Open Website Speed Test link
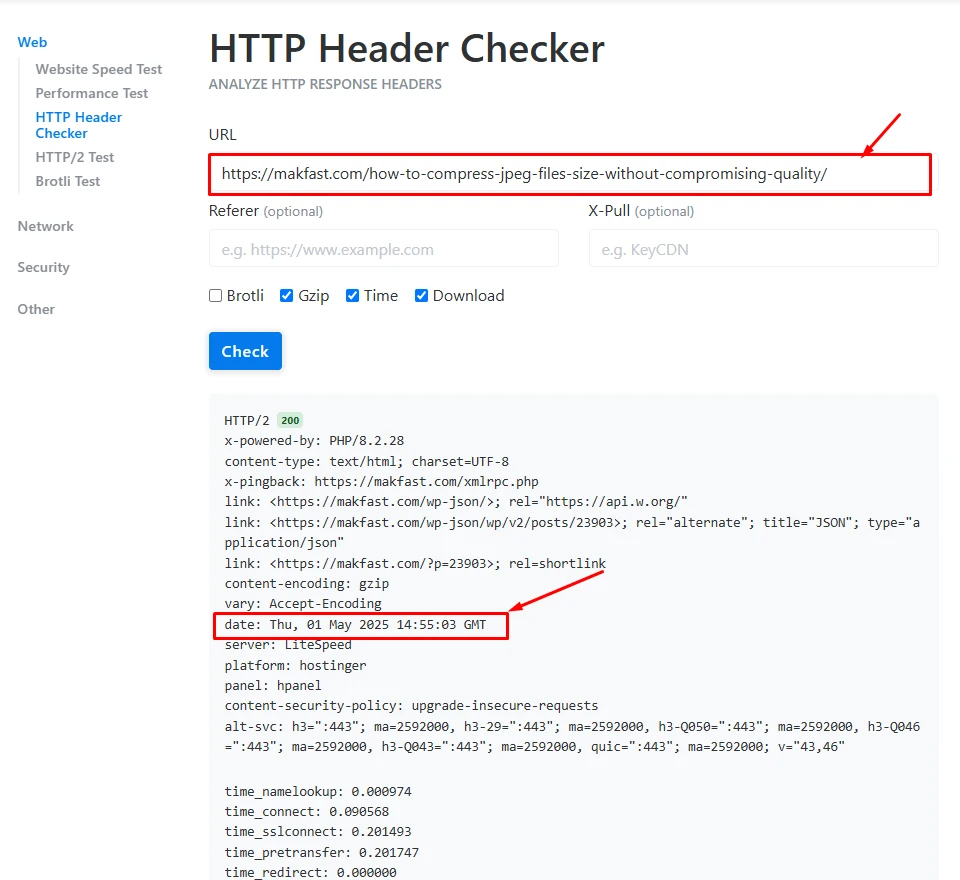Screen dimensions: 960x880 click(99, 69)
